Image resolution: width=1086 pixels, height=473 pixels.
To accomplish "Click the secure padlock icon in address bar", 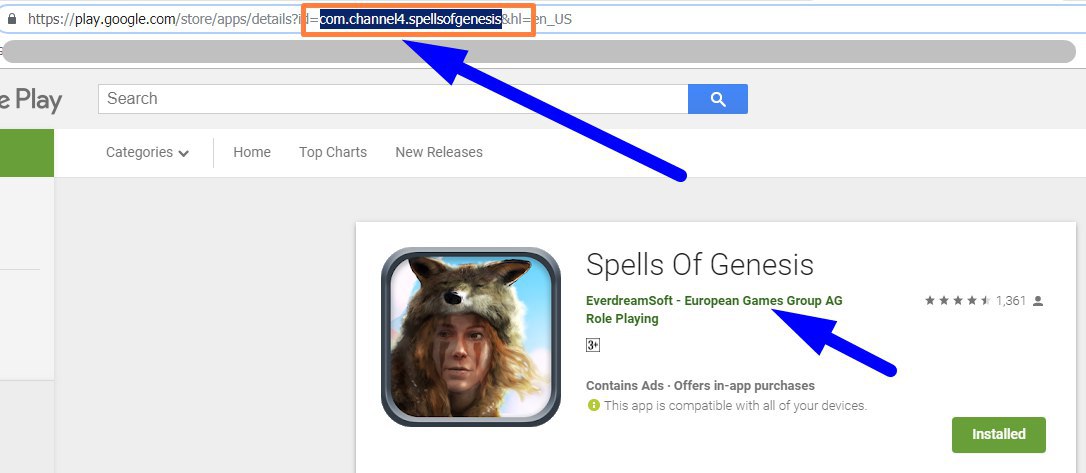I will pos(11,19).
